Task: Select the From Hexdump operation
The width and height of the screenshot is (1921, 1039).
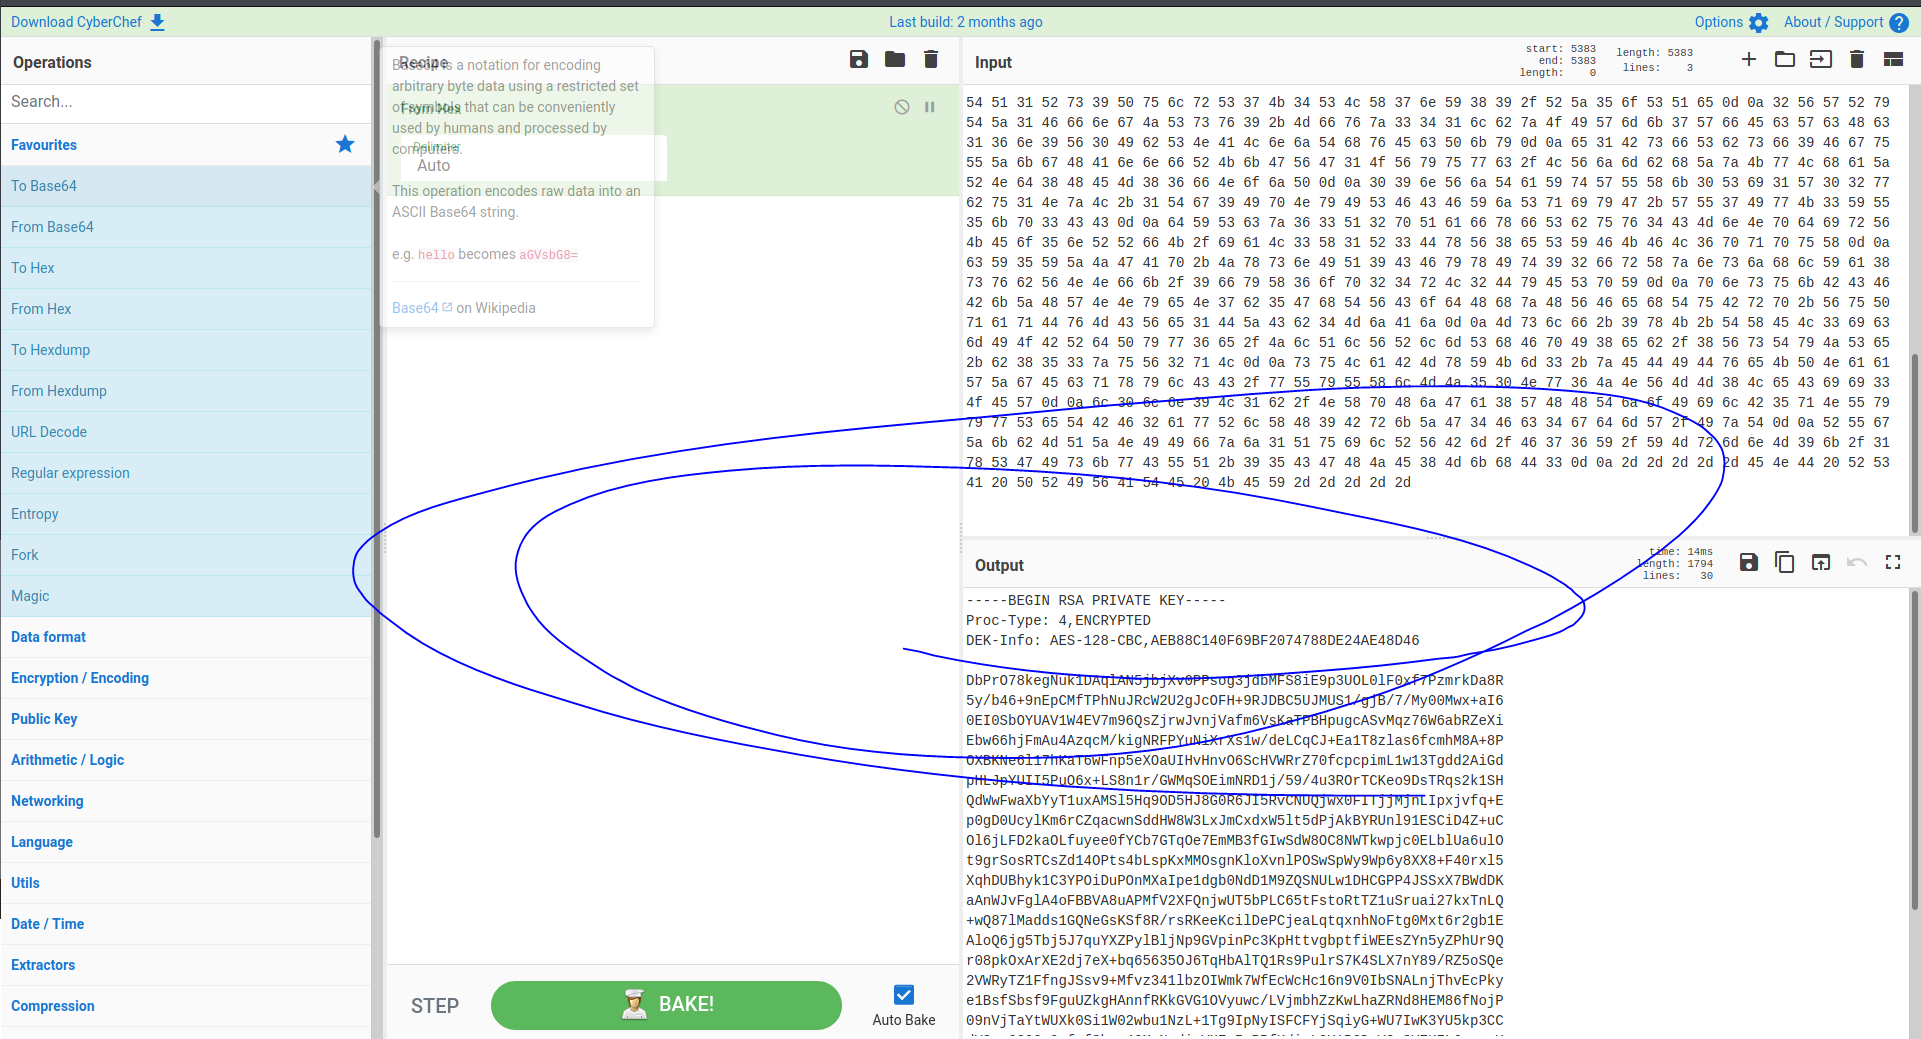Action: coord(186,391)
